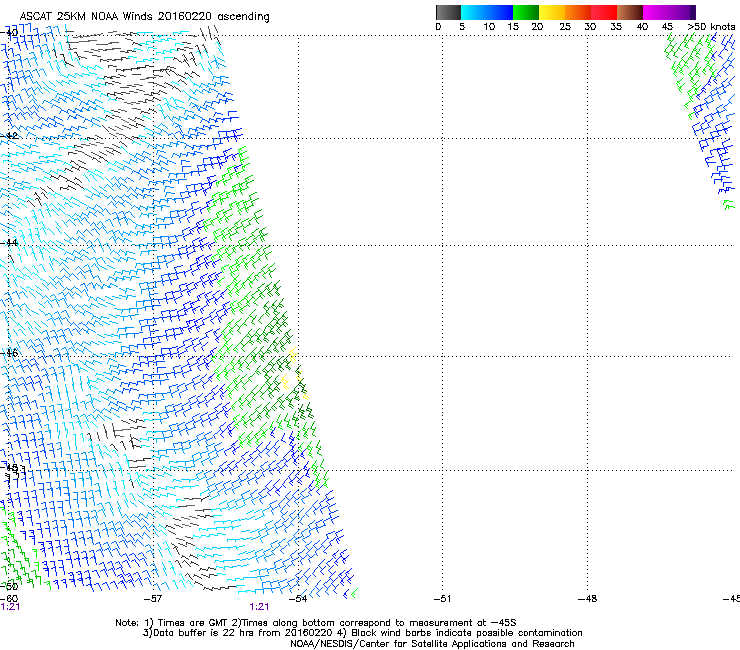The image size is (740, 650).
Task: Select the -48 longitude axis label at bottom
Action: (588, 599)
